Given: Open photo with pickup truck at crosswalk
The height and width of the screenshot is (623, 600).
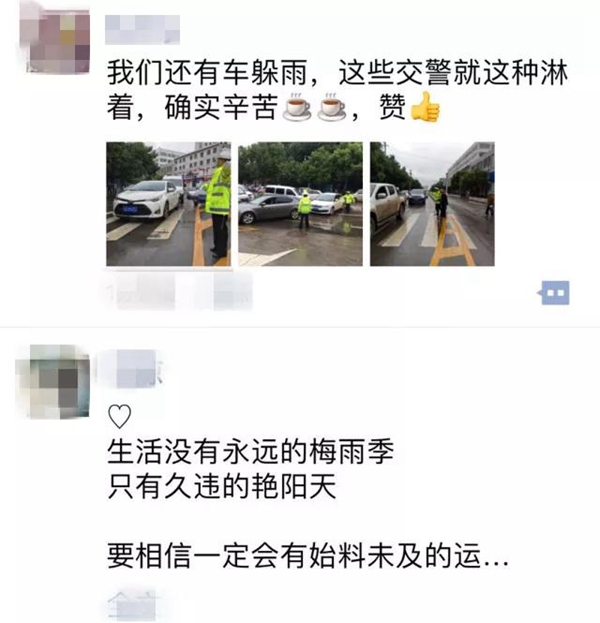Looking at the screenshot, I should pos(432,204).
